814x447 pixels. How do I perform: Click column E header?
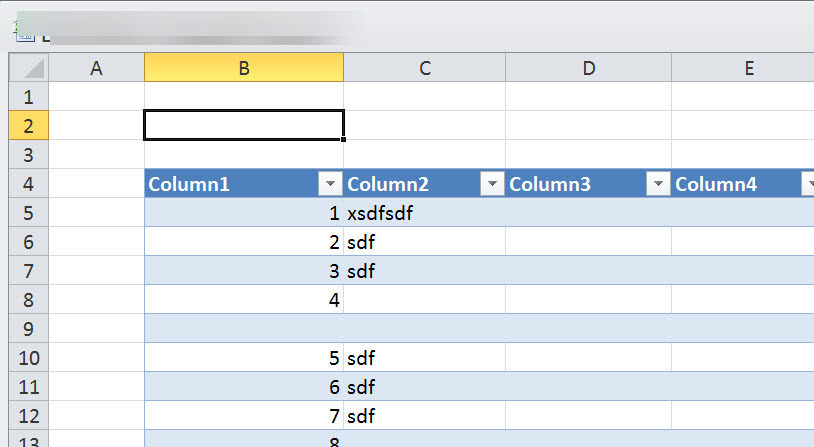tap(748, 68)
